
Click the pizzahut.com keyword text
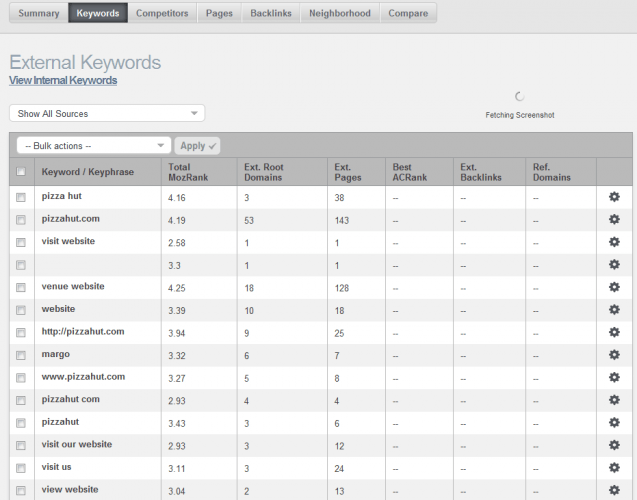click(71, 219)
